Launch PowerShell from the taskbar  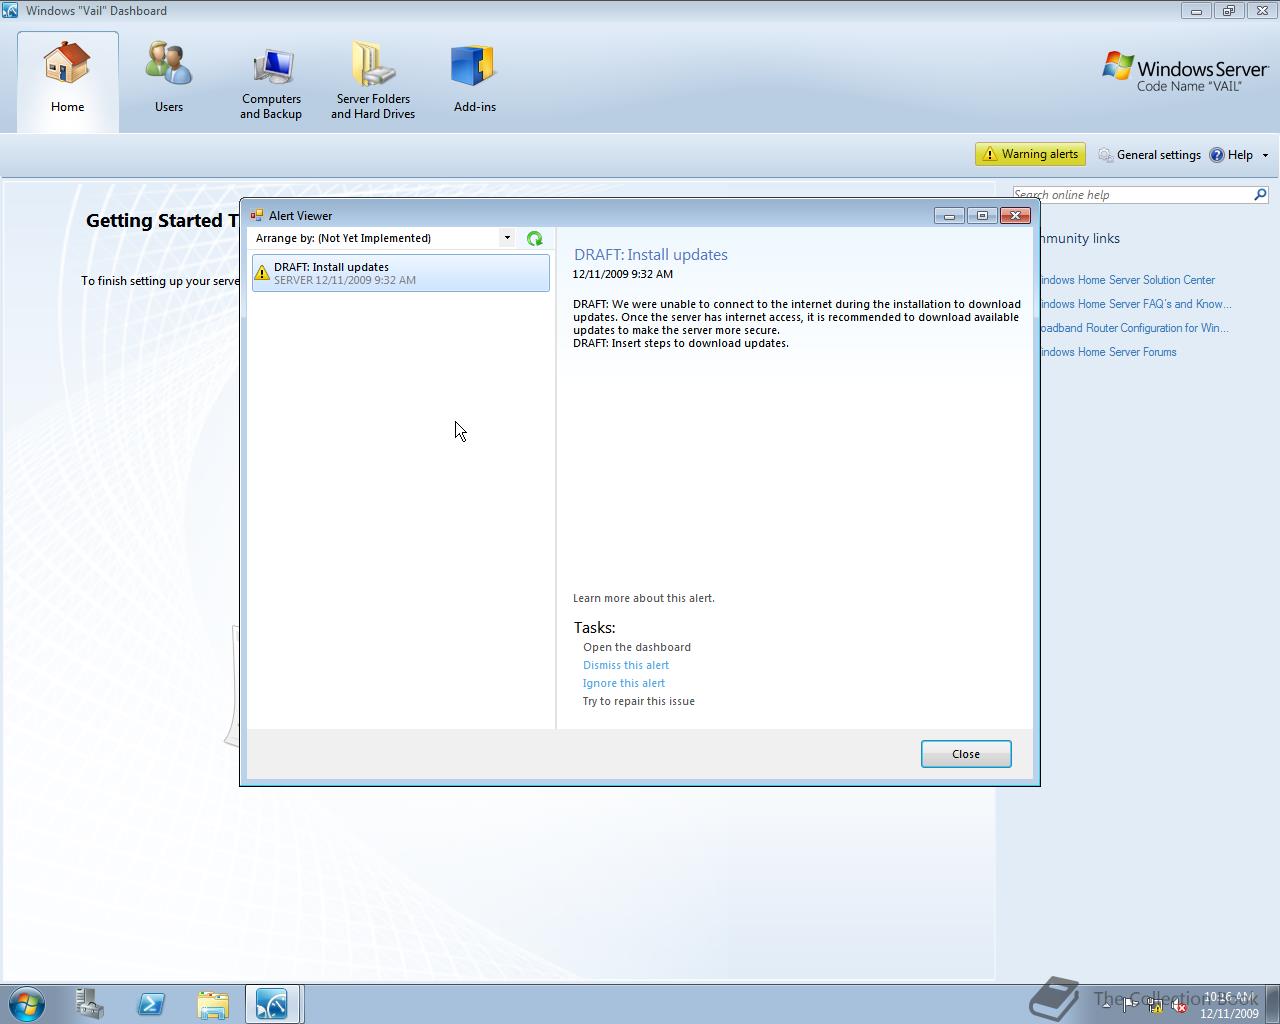pos(151,1004)
